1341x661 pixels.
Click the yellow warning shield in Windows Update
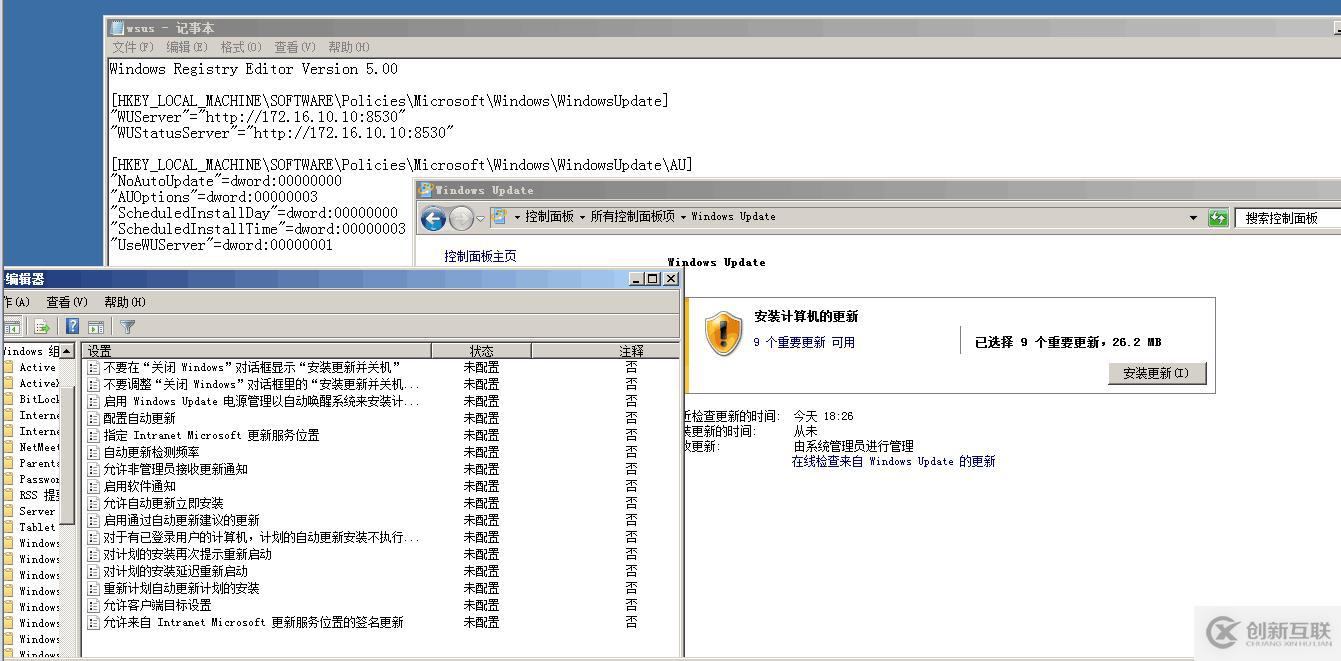(722, 331)
